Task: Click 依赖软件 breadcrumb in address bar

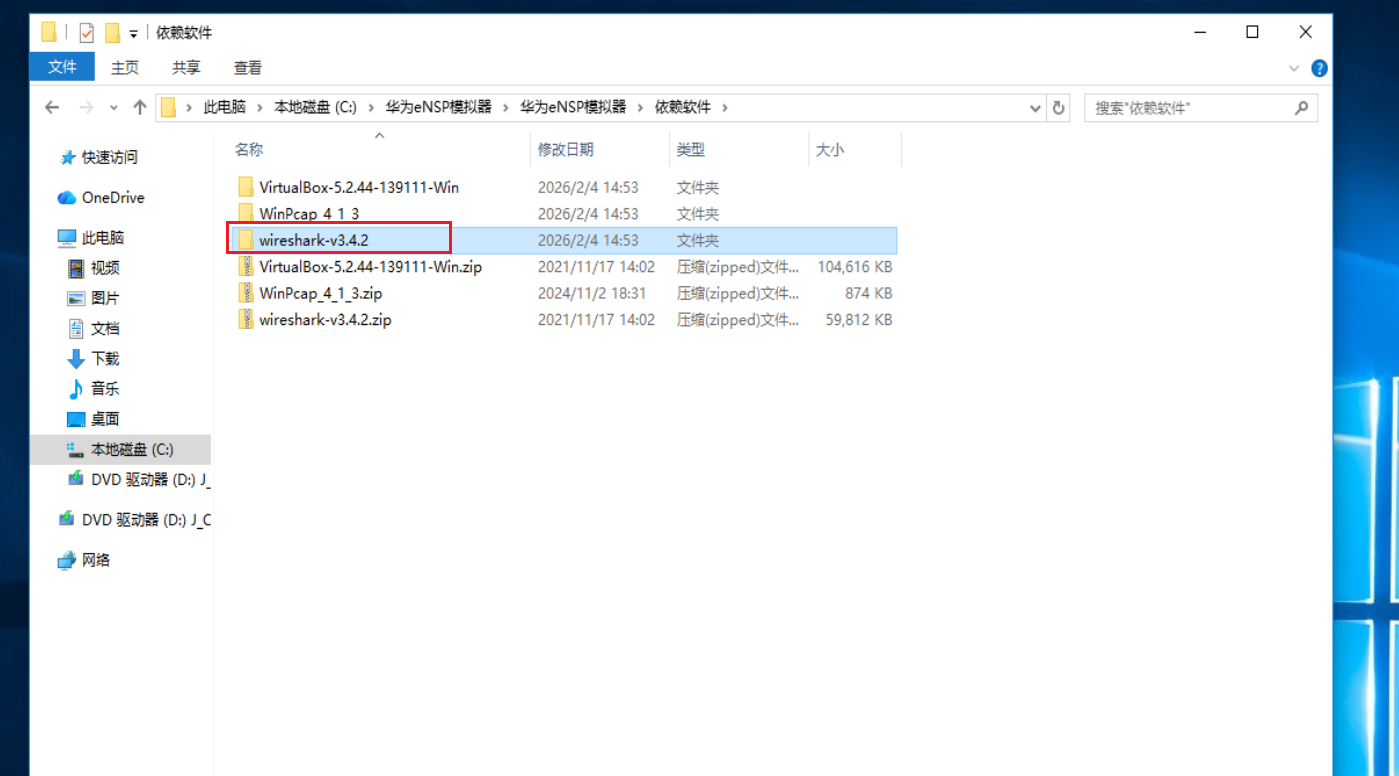Action: (x=682, y=107)
